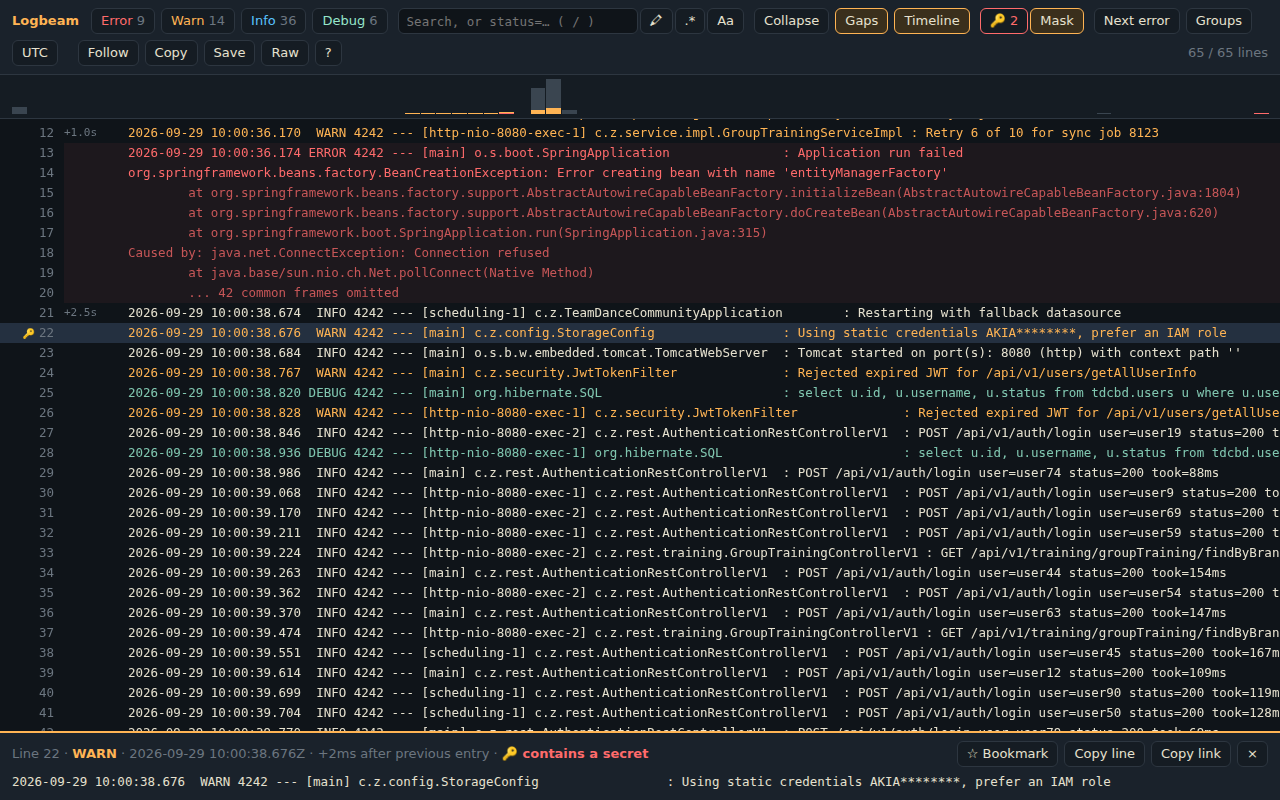Click the +1.0s gap marker on line 12
This screenshot has height=800, width=1280.
click(80, 133)
